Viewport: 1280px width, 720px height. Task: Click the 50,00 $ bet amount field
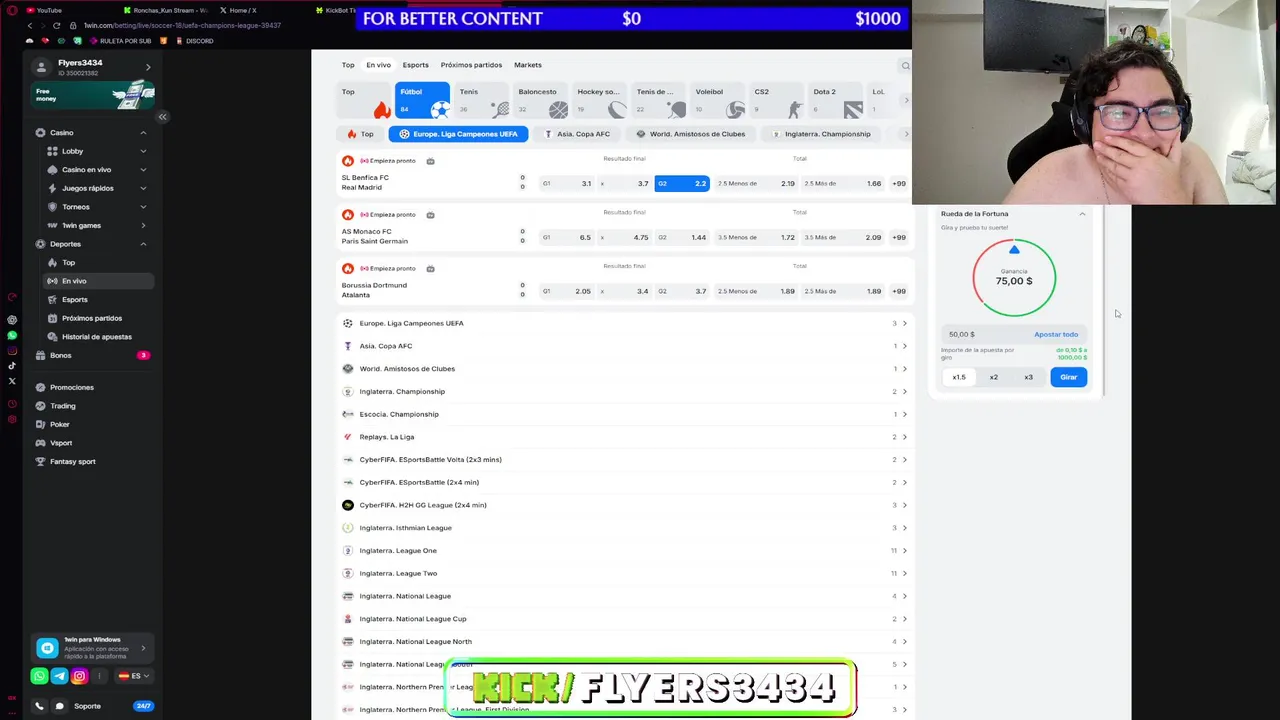(x=986, y=334)
